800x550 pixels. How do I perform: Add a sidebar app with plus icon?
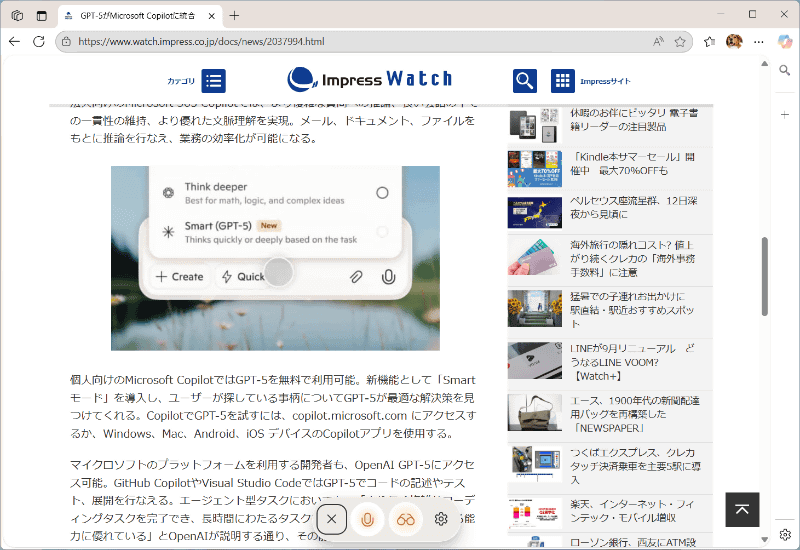785,115
